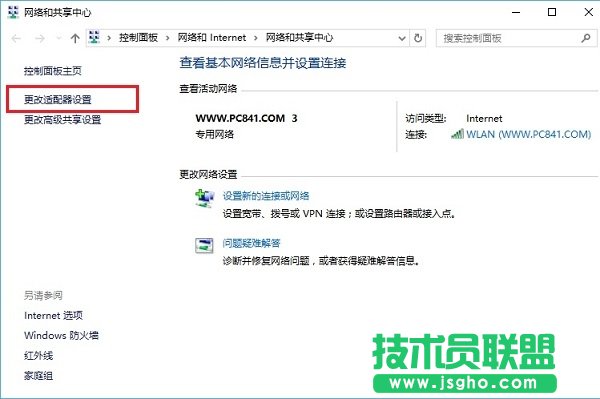600x399 pixels.
Task: Open Internet 选项 link
Action: click(x=53, y=316)
